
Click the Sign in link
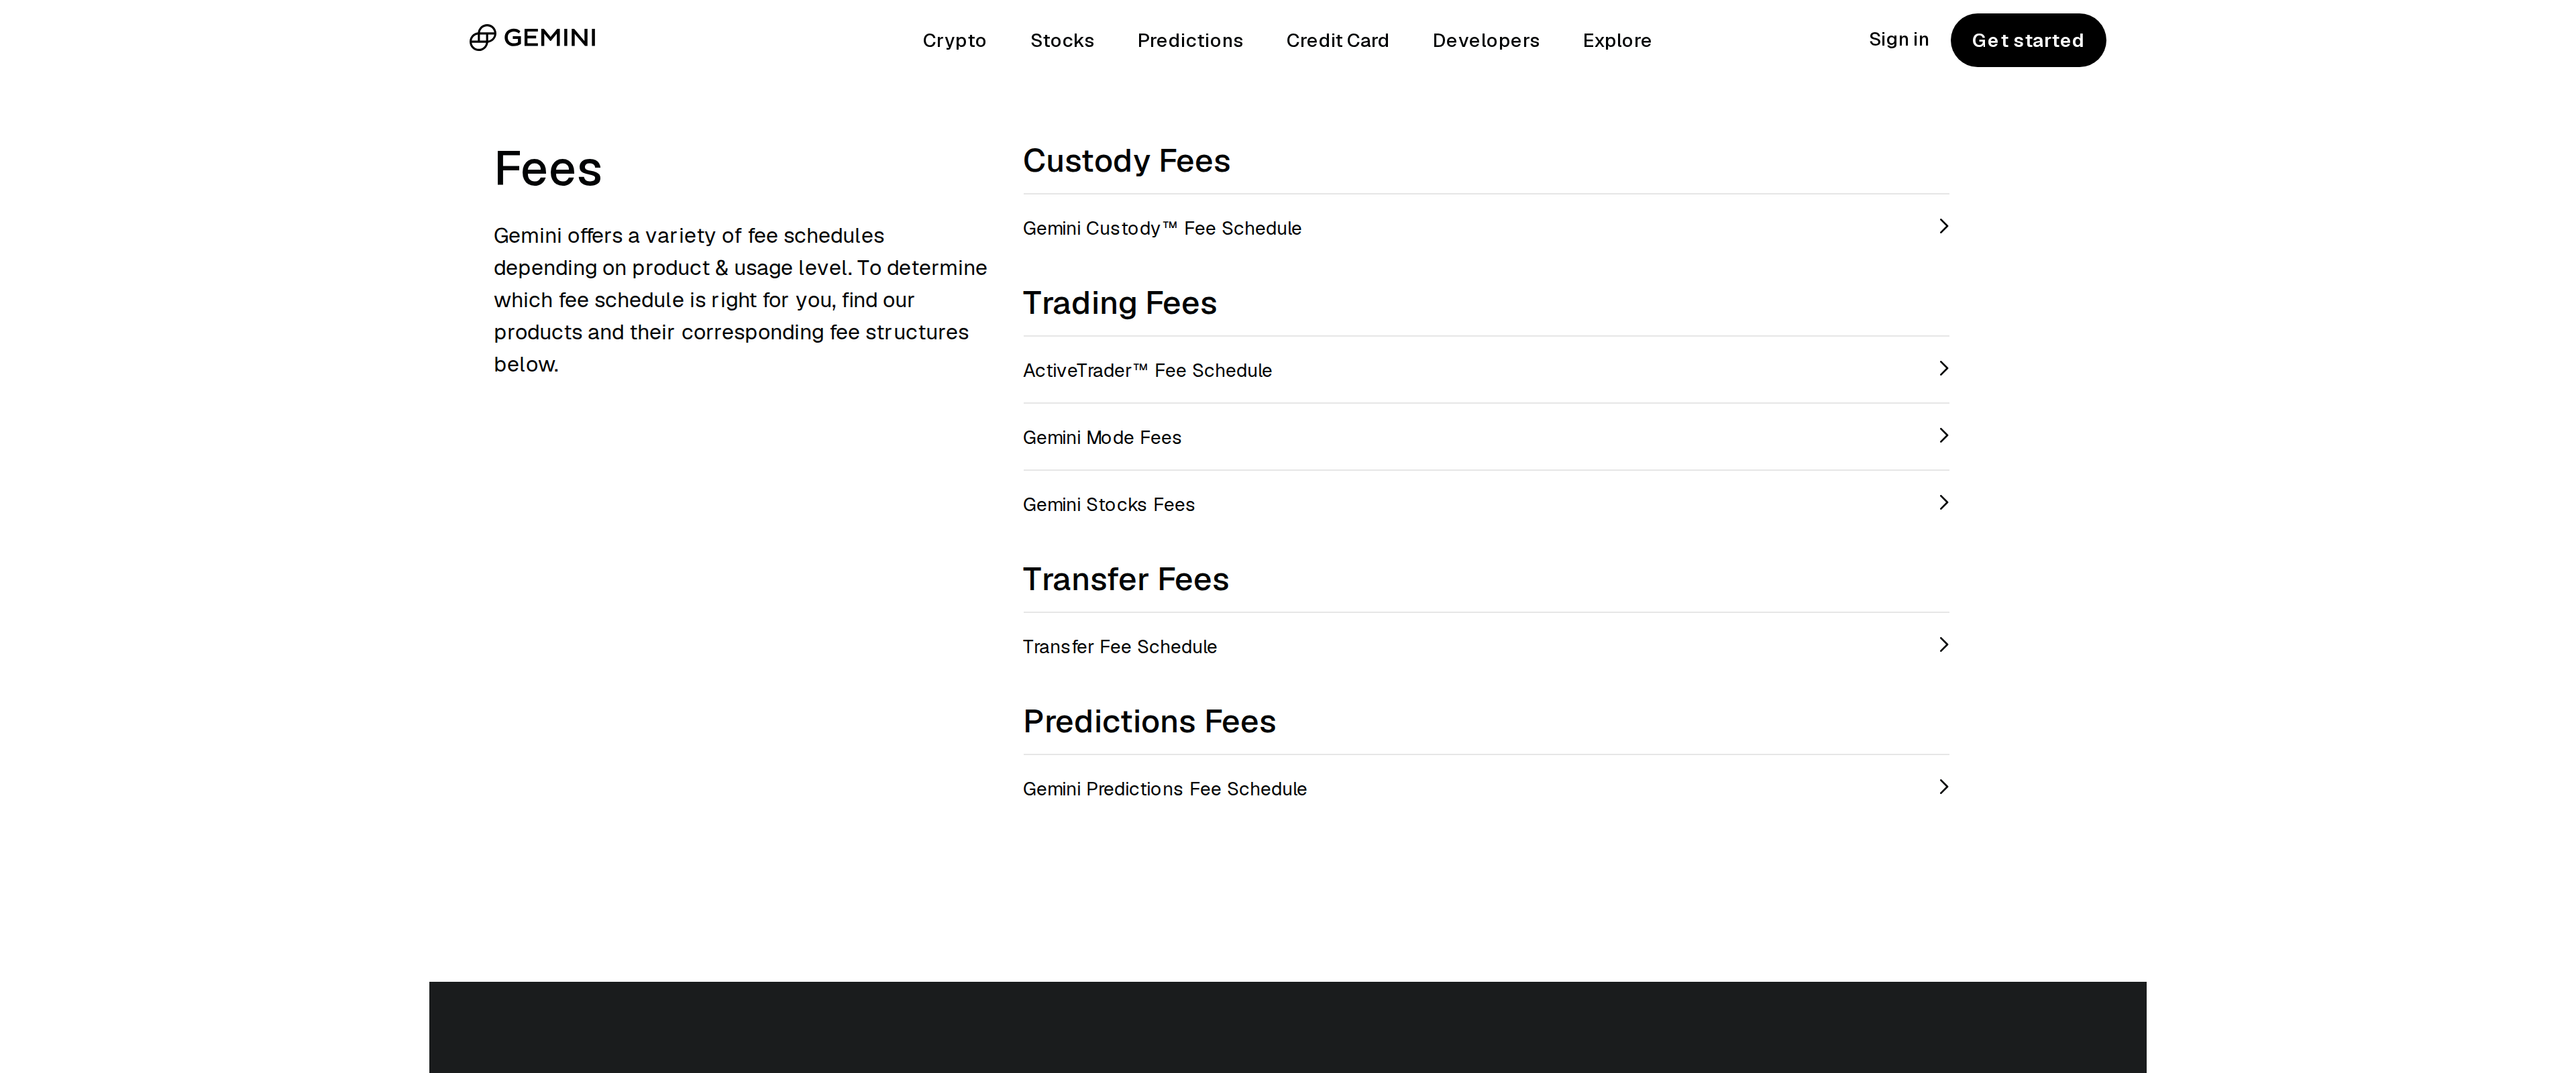point(1898,39)
